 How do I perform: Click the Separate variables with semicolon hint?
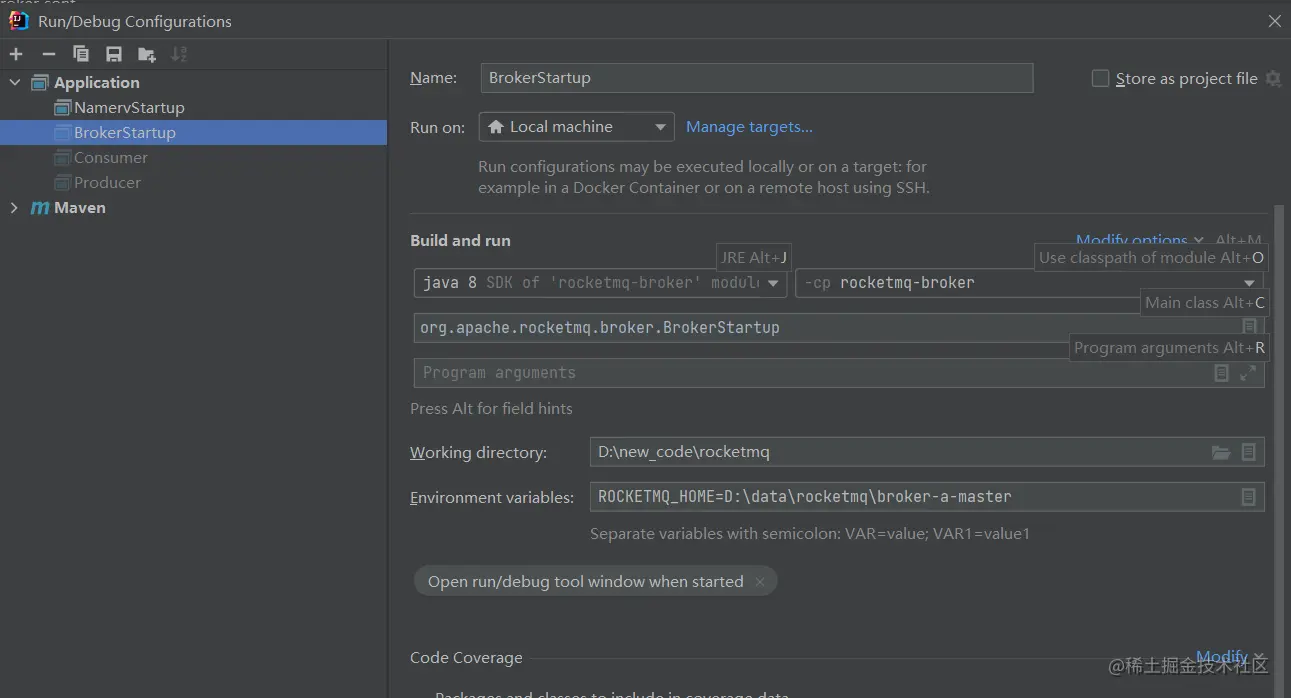810,534
